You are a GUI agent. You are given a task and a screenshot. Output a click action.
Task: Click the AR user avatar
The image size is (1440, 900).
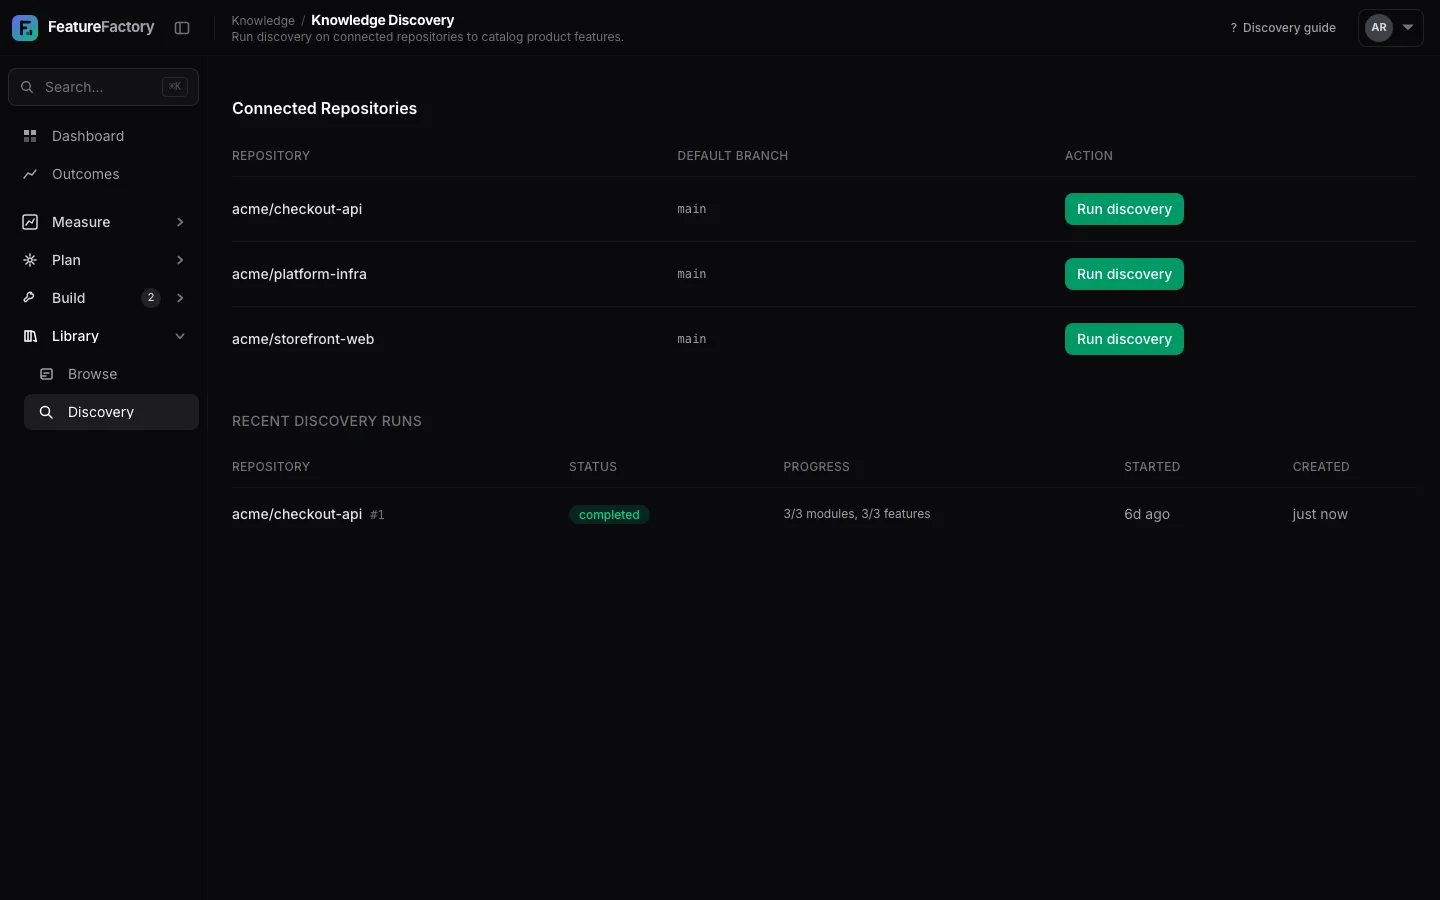point(1379,28)
